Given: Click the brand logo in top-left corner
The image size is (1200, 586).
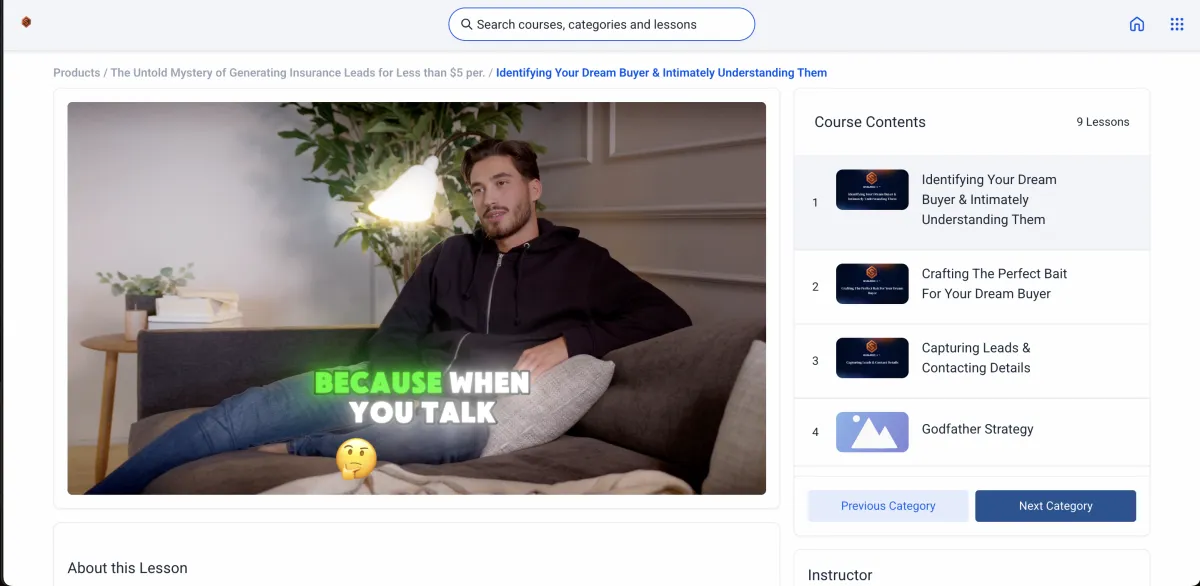Looking at the screenshot, I should (26, 22).
